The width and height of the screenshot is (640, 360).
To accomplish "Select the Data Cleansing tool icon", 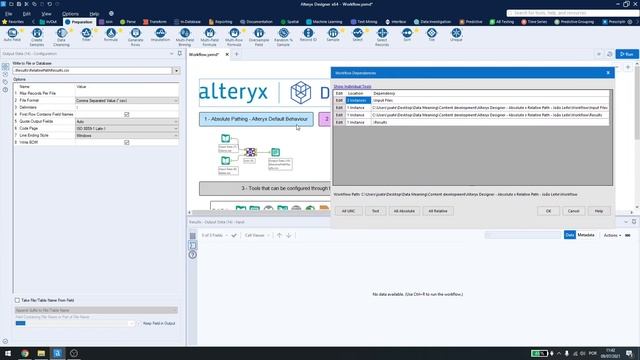I will [62, 33].
